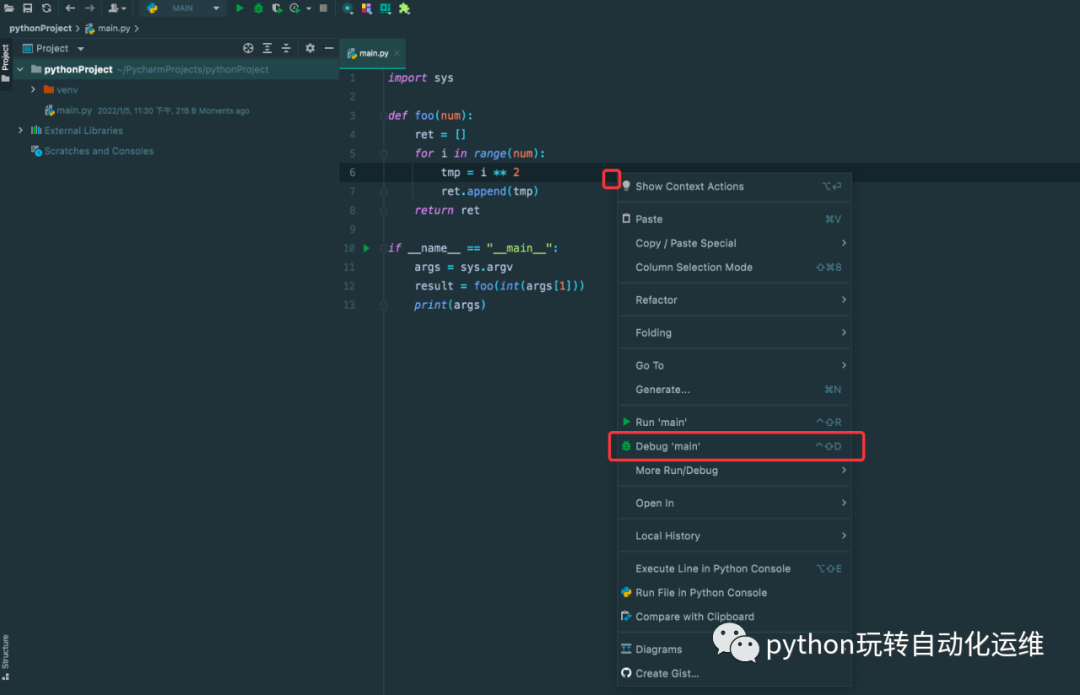
Task: Expand the External Libraries node
Action: 20,131
